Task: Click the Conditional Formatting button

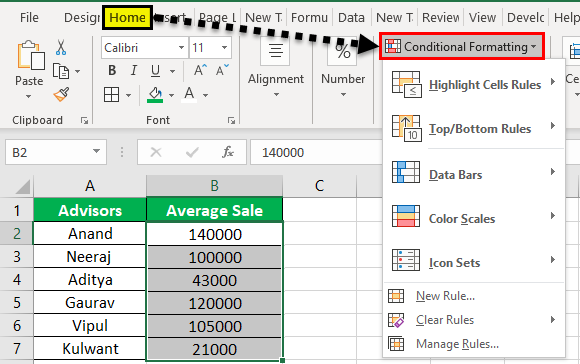Action: (x=462, y=47)
